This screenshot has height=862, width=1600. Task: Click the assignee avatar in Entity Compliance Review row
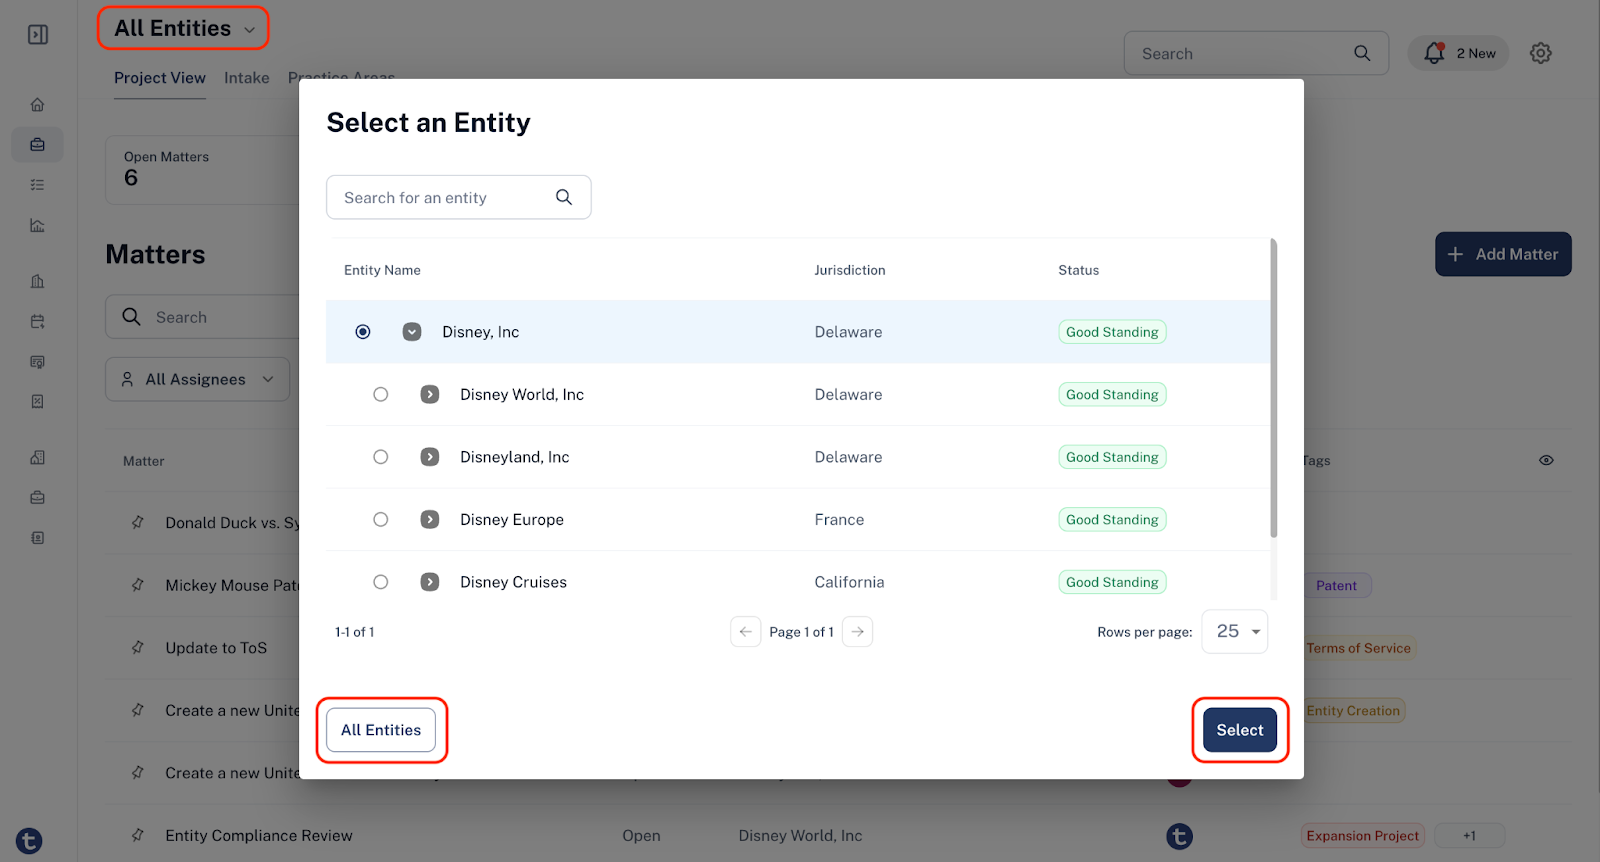[x=1180, y=836]
